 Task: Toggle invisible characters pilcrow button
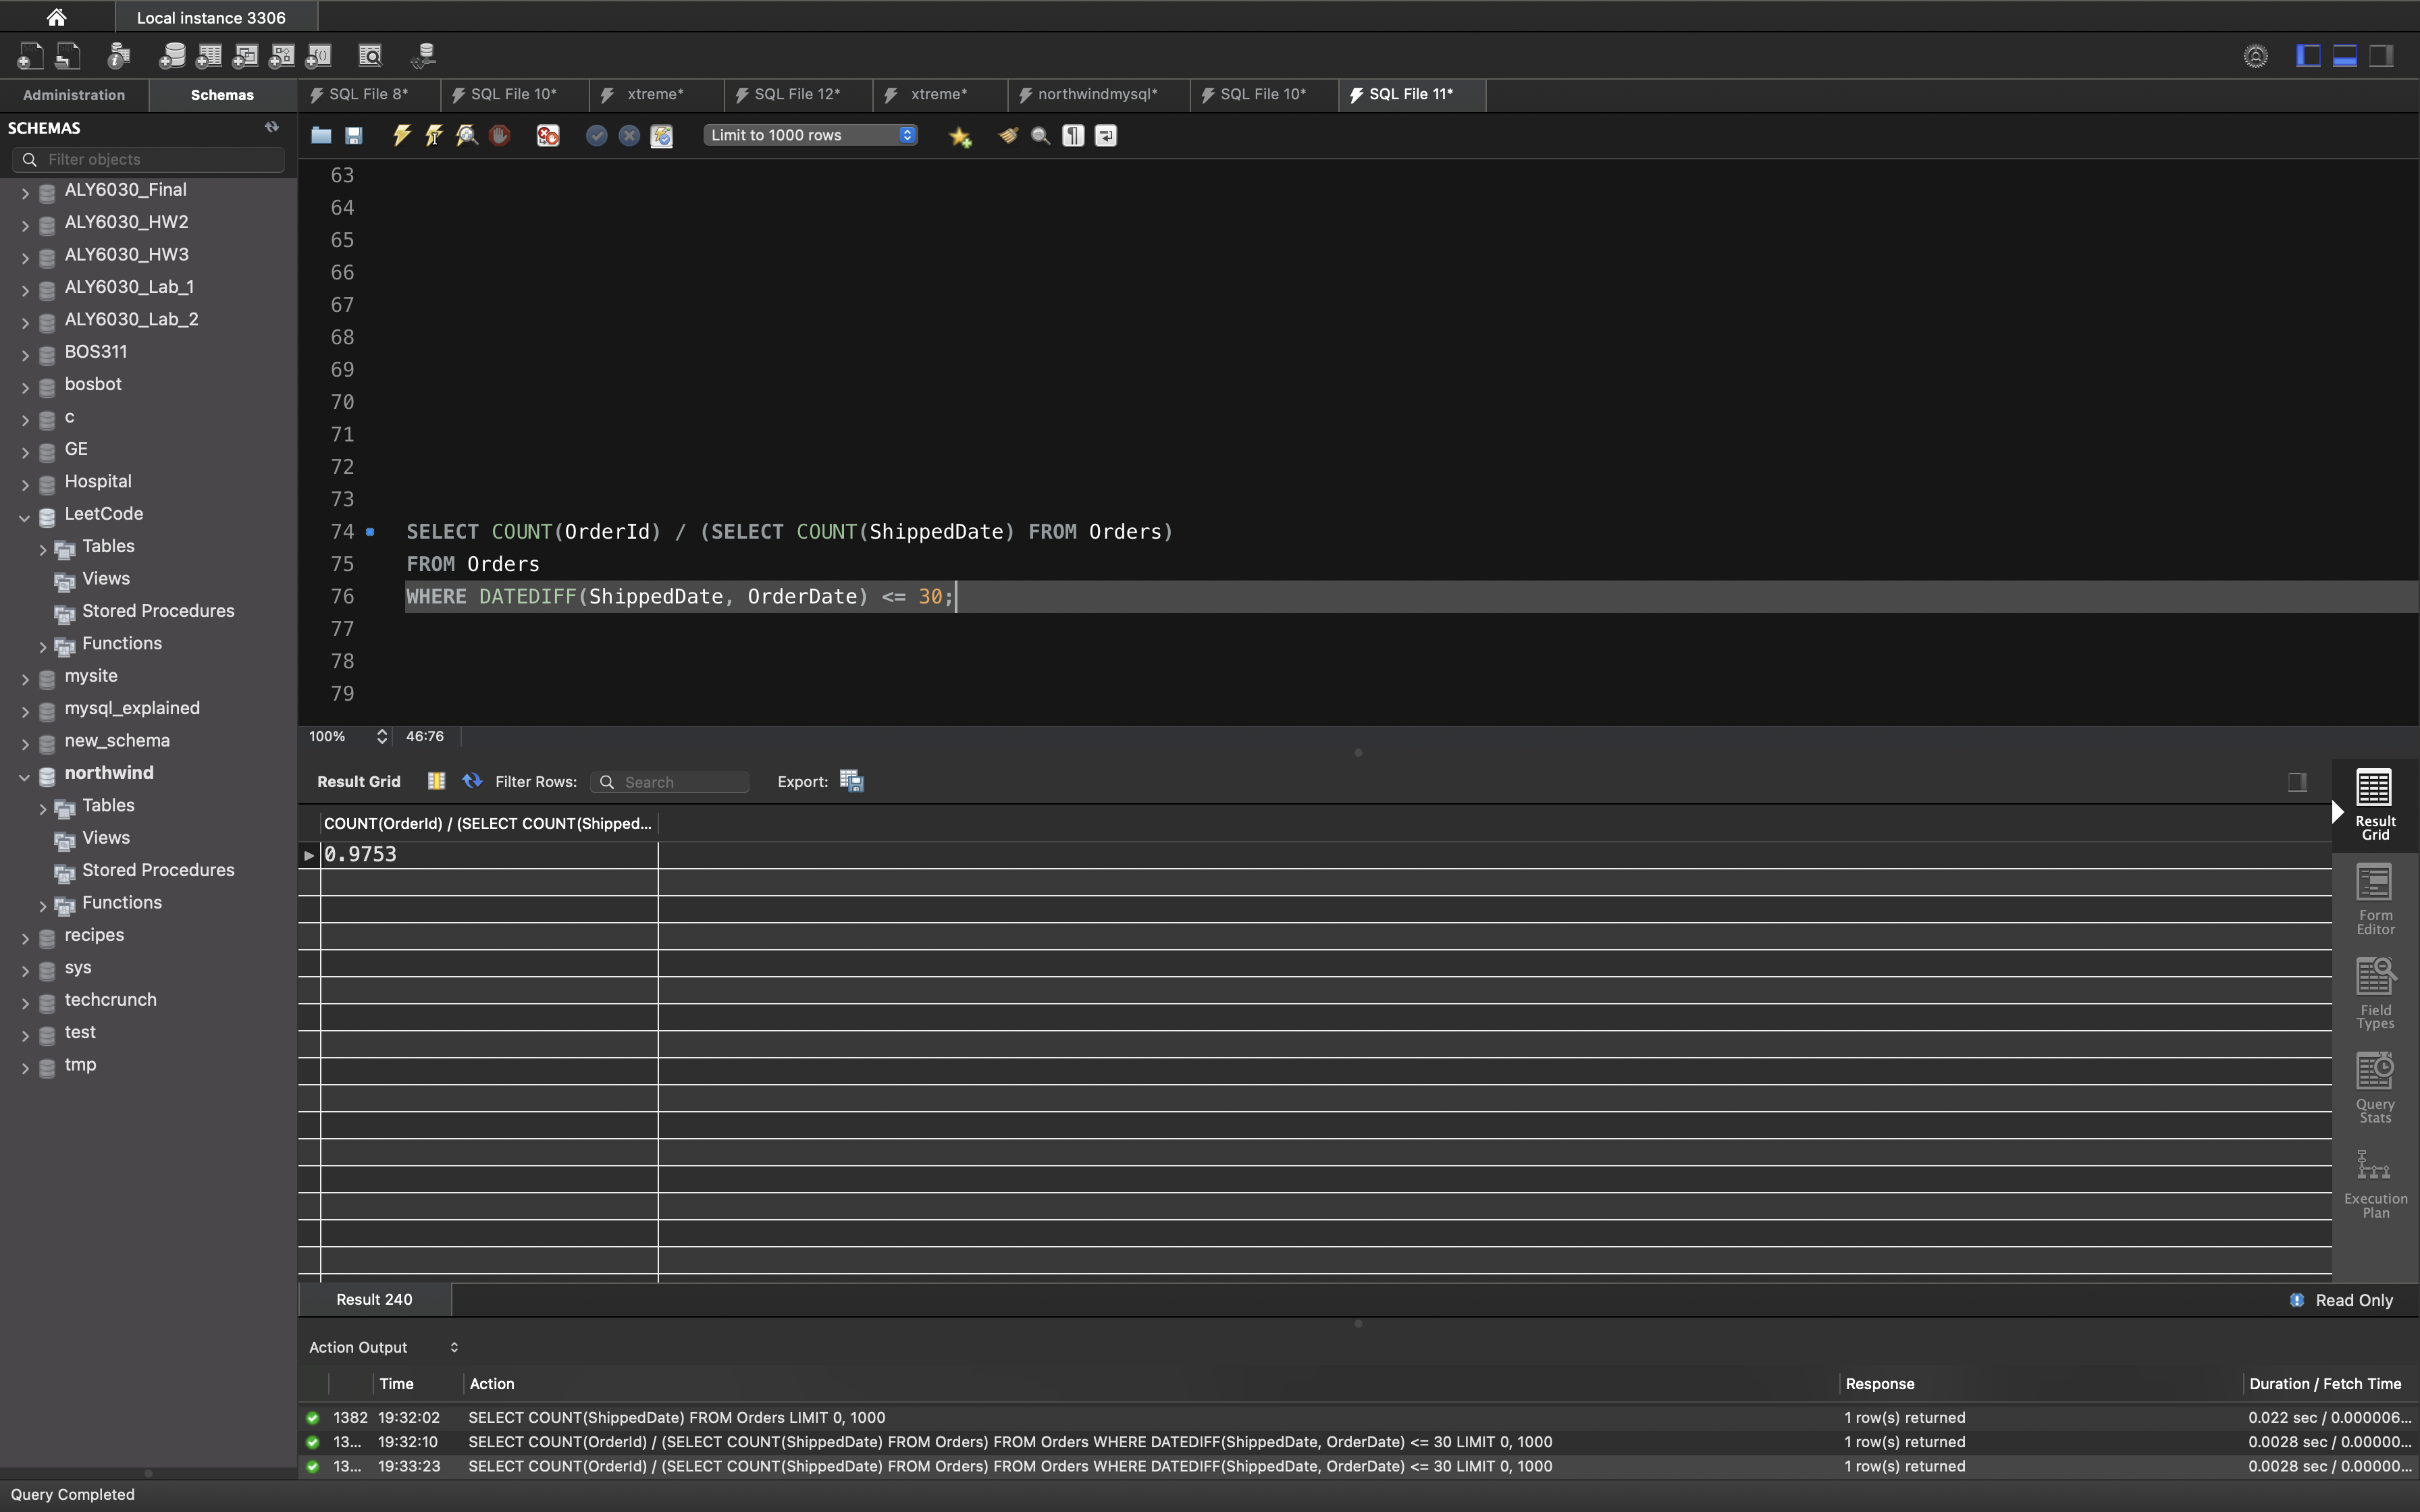(1073, 135)
